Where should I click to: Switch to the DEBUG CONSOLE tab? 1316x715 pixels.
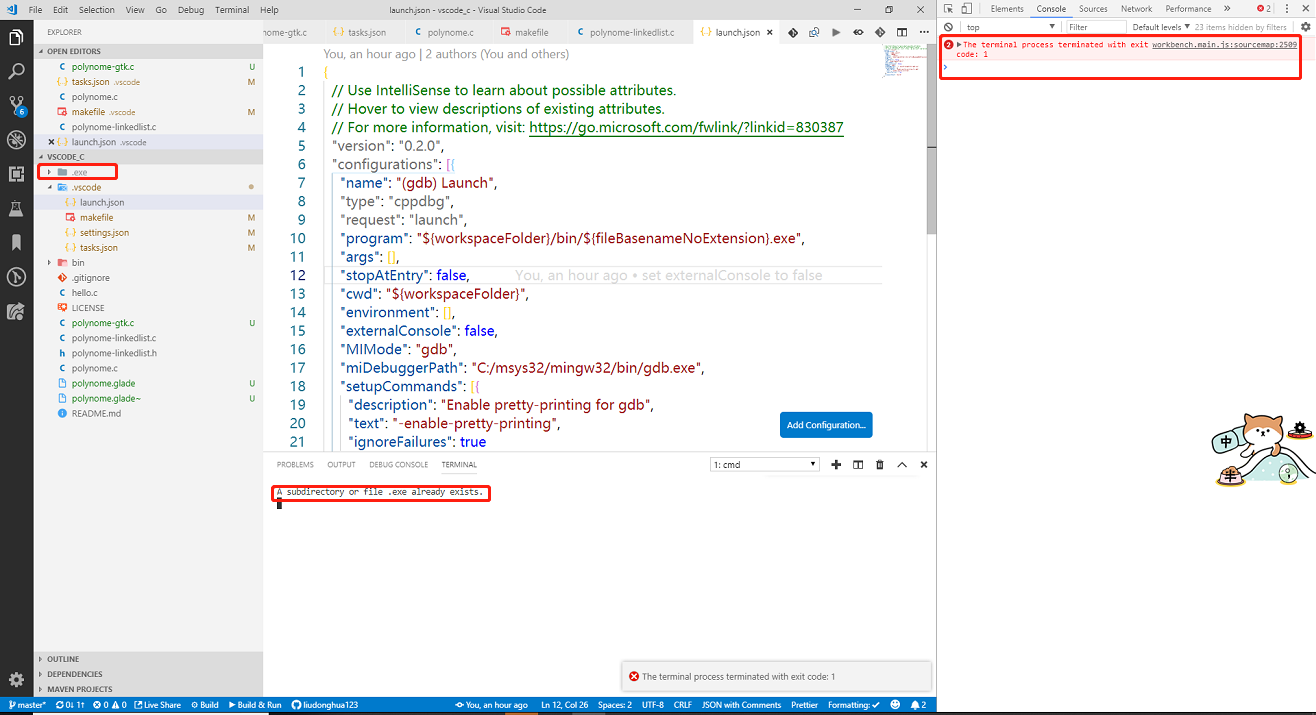(x=398, y=464)
